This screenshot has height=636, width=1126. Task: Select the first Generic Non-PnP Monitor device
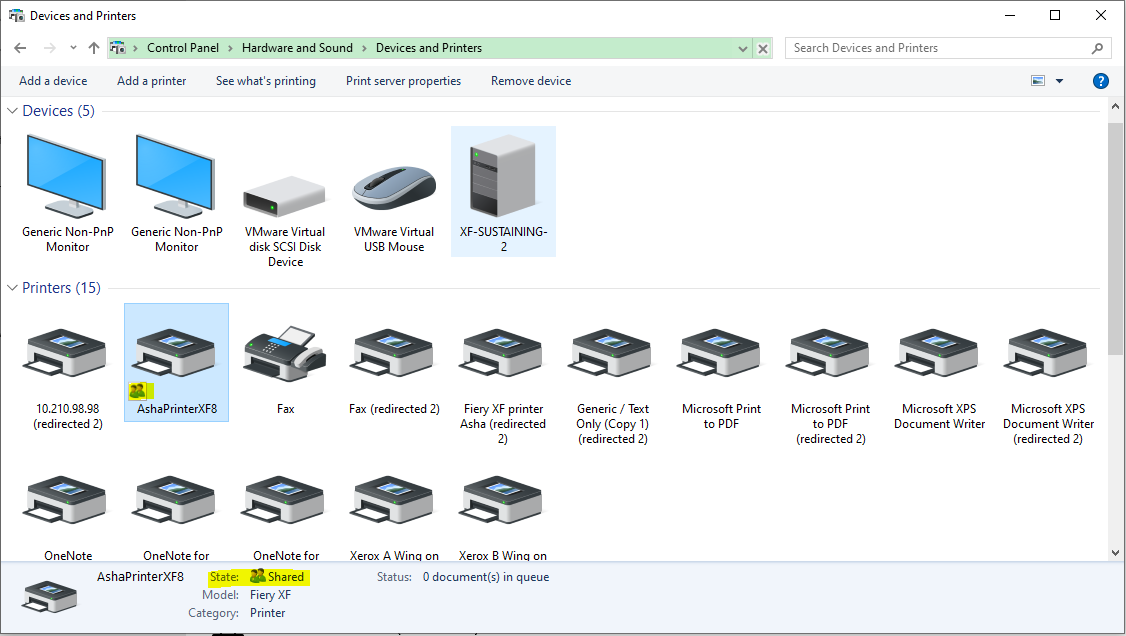click(x=68, y=192)
